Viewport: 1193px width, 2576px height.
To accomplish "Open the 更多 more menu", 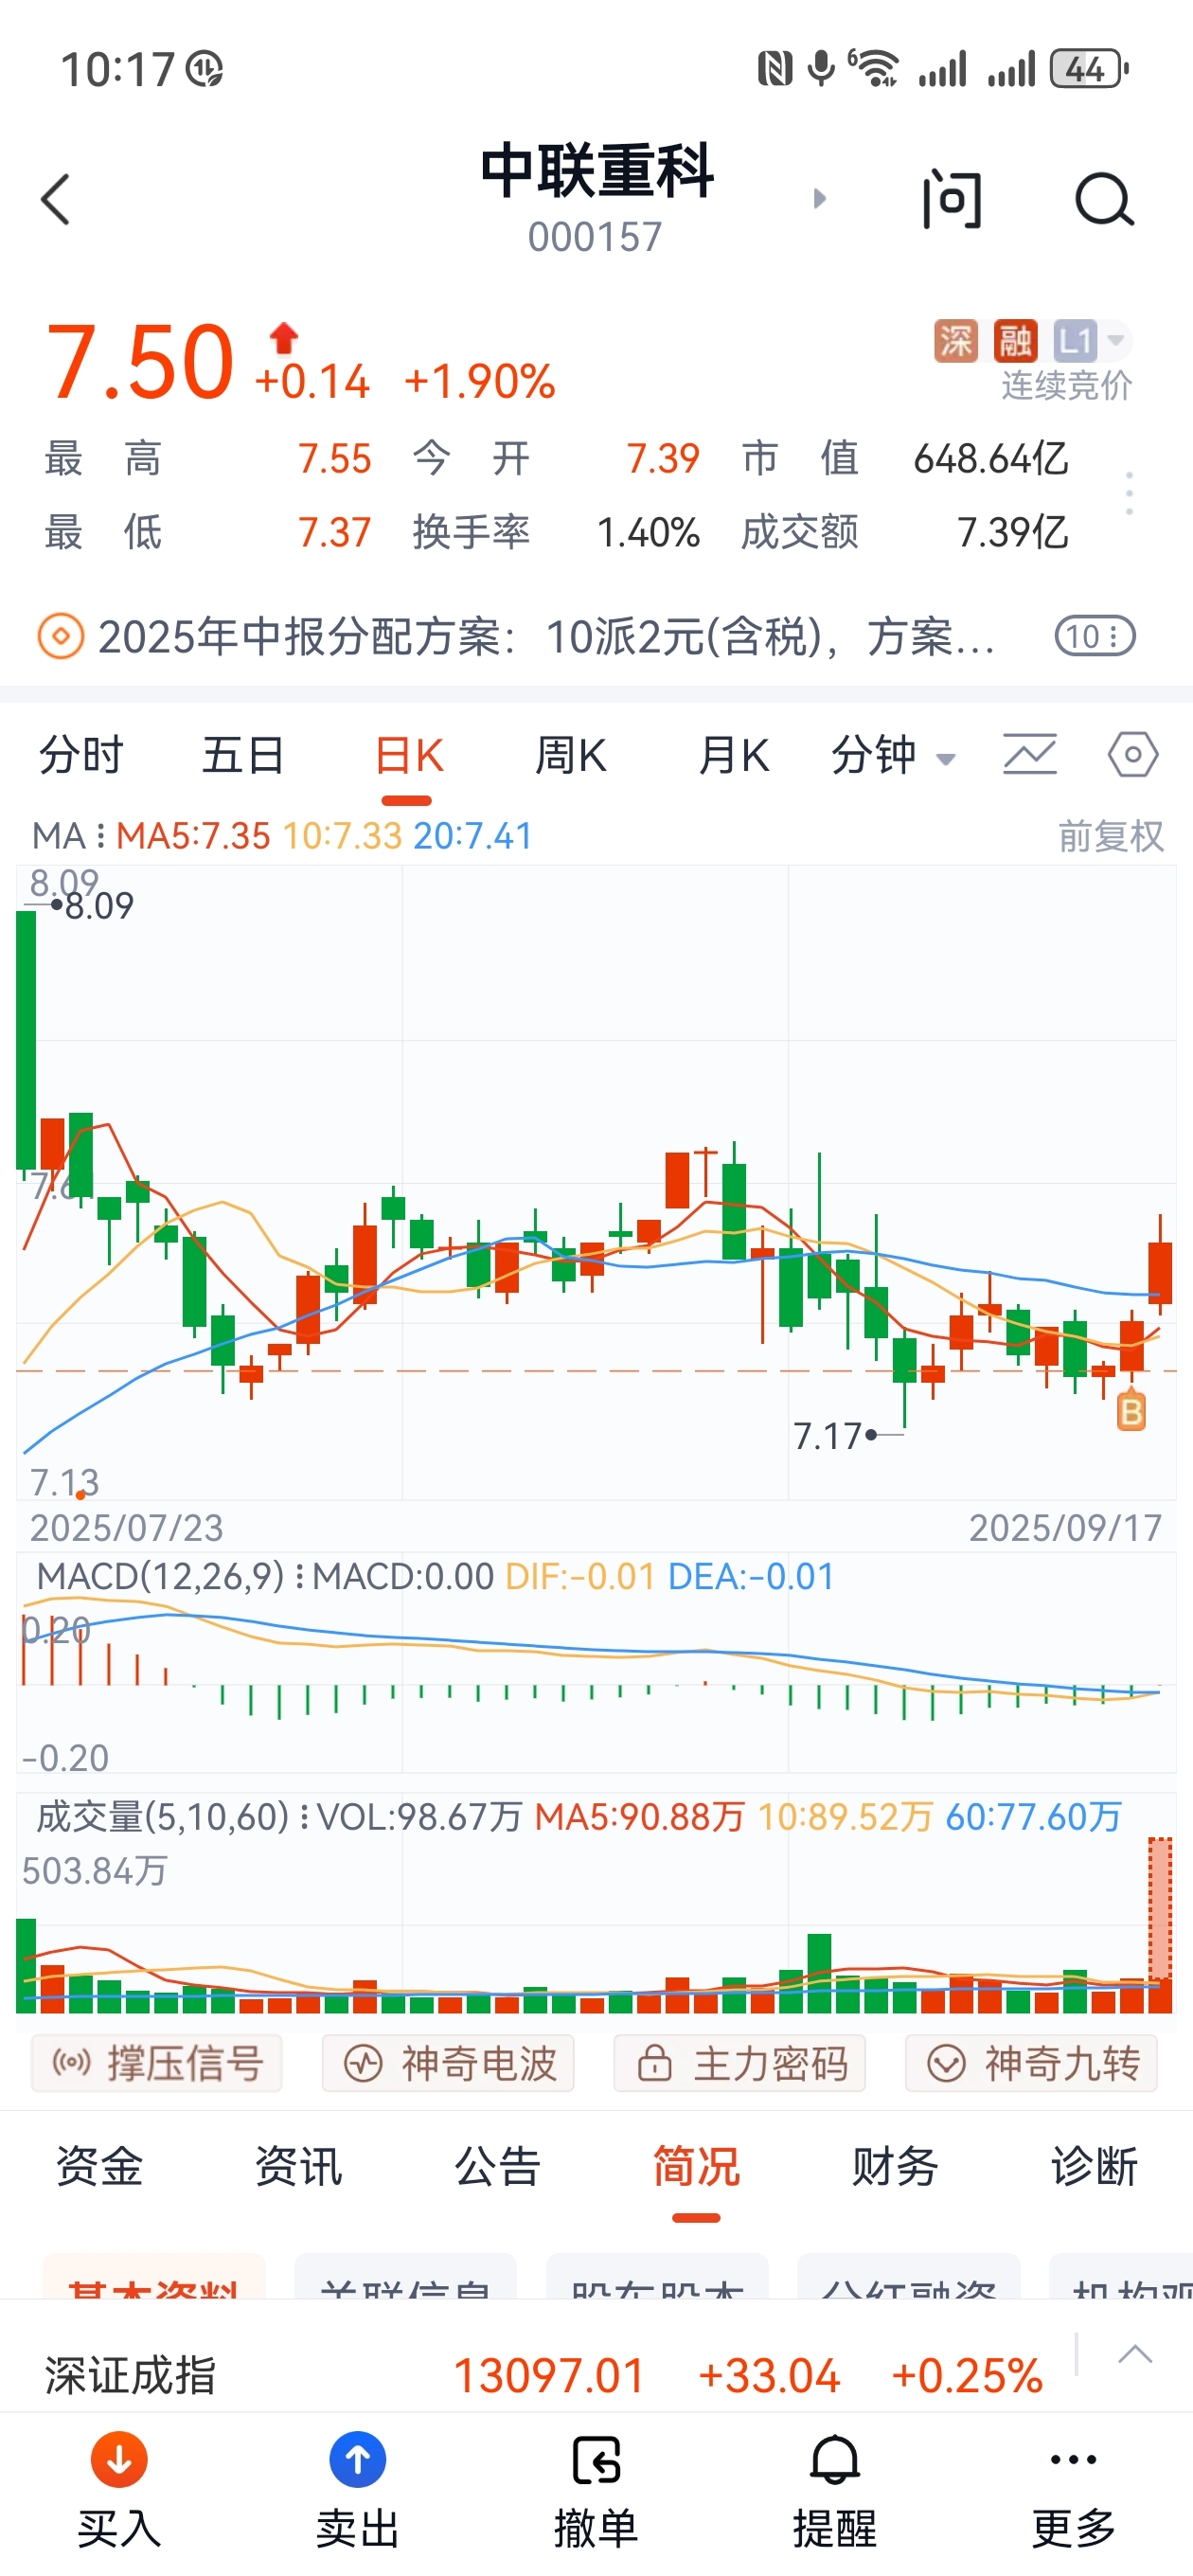I will pyautogui.click(x=1074, y=2490).
